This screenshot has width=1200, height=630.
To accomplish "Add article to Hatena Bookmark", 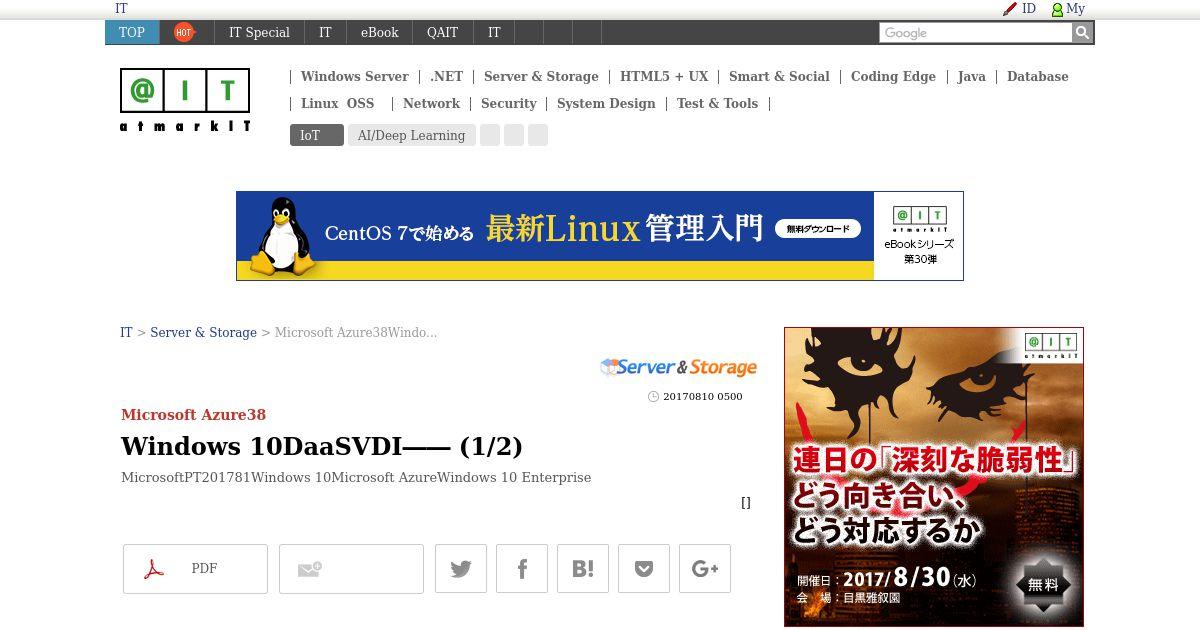I will click(x=583, y=569).
